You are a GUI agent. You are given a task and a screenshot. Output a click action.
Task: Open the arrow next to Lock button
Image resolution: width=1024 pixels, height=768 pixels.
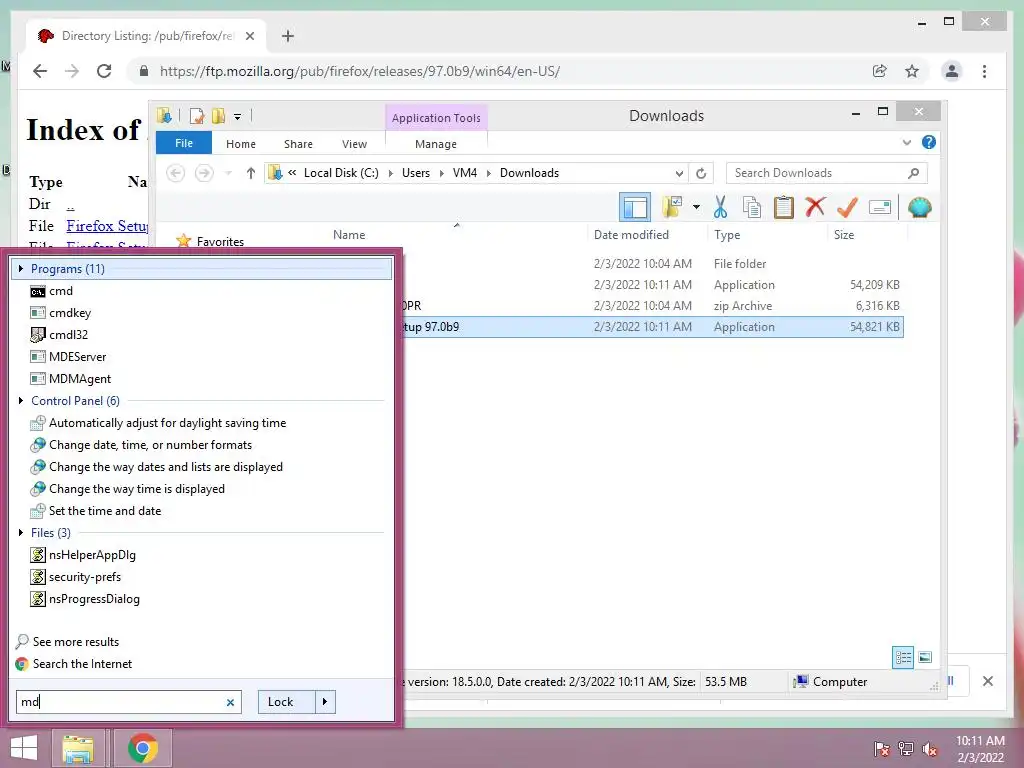click(325, 701)
